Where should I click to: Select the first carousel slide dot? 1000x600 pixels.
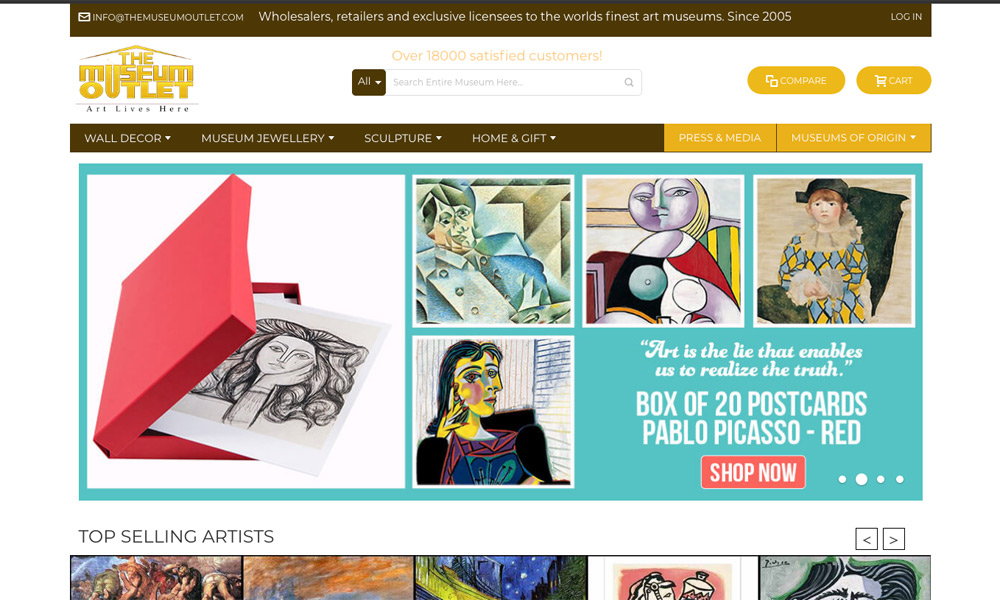coord(842,479)
